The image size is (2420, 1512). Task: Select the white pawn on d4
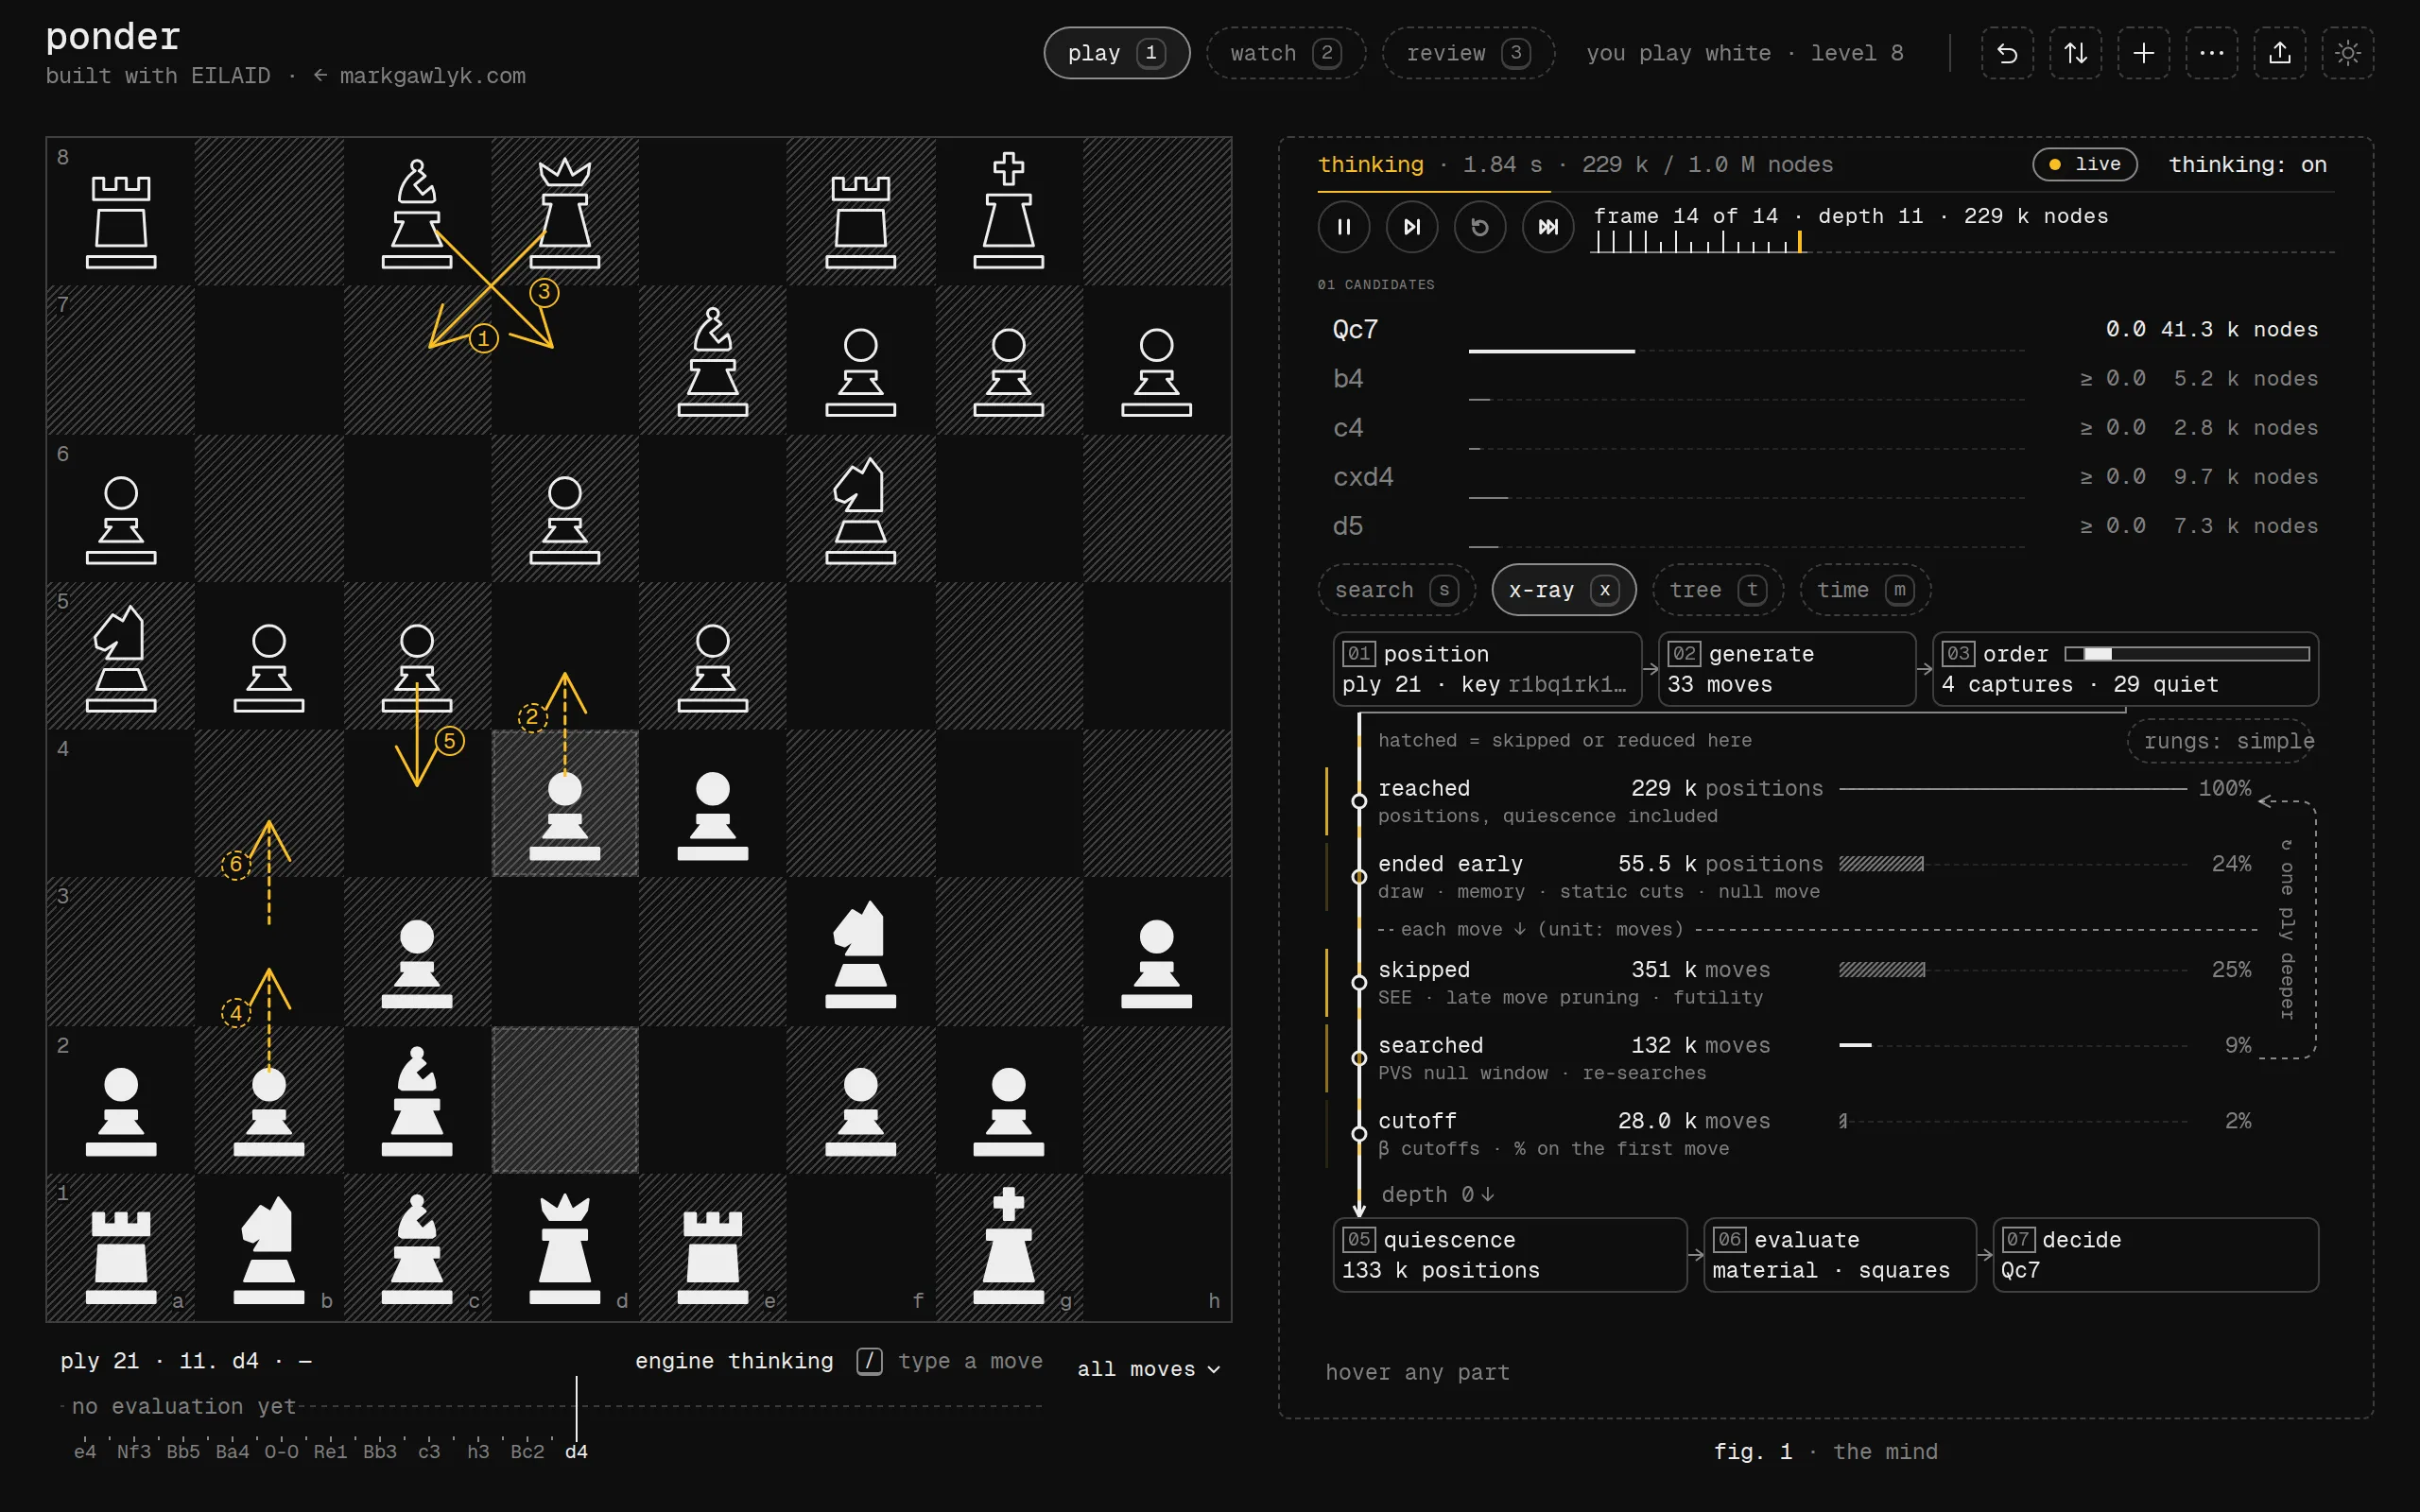click(565, 804)
